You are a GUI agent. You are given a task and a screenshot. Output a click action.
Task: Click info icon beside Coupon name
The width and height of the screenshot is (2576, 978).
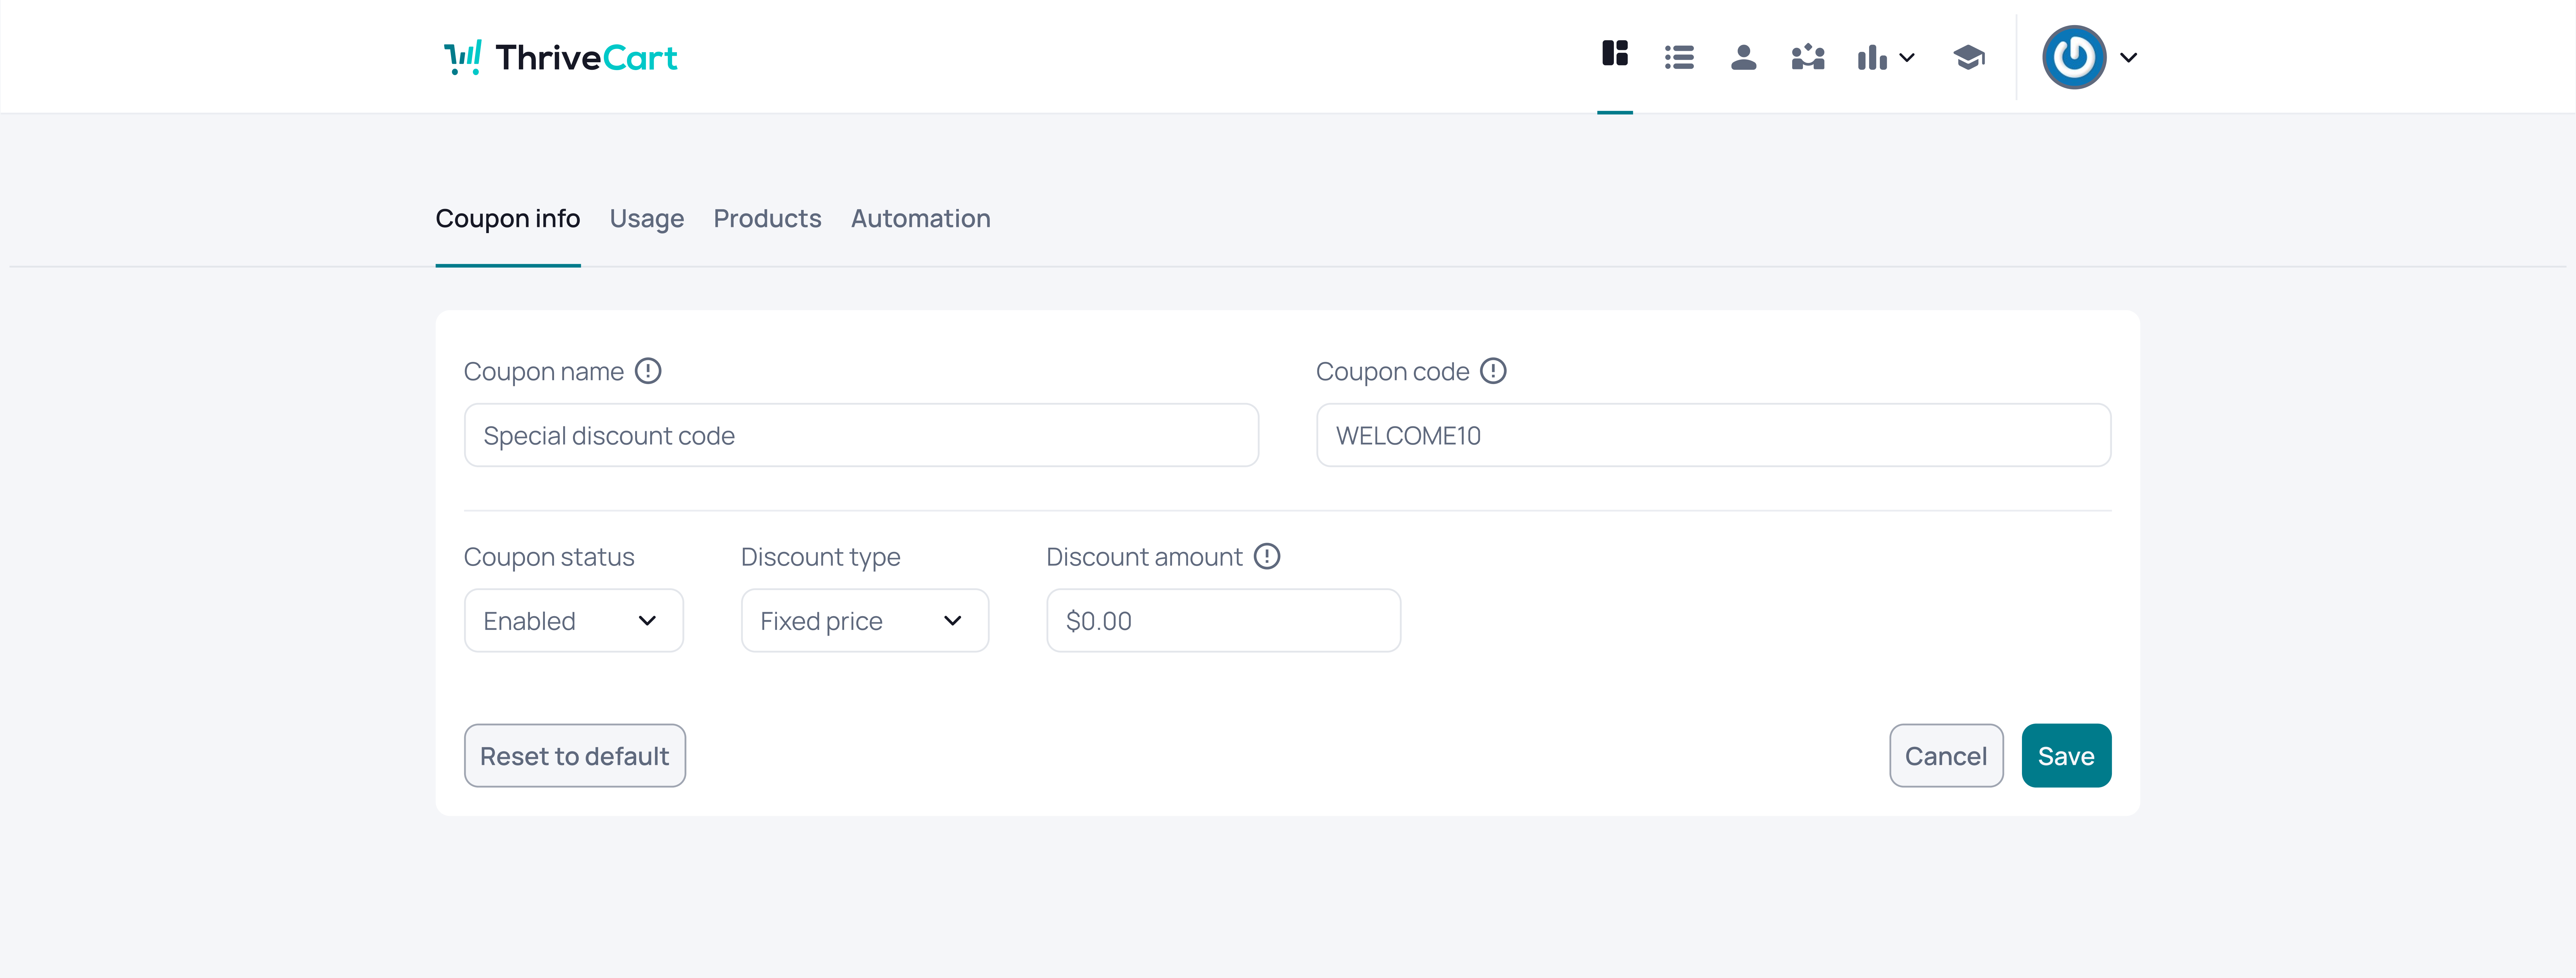tap(648, 371)
